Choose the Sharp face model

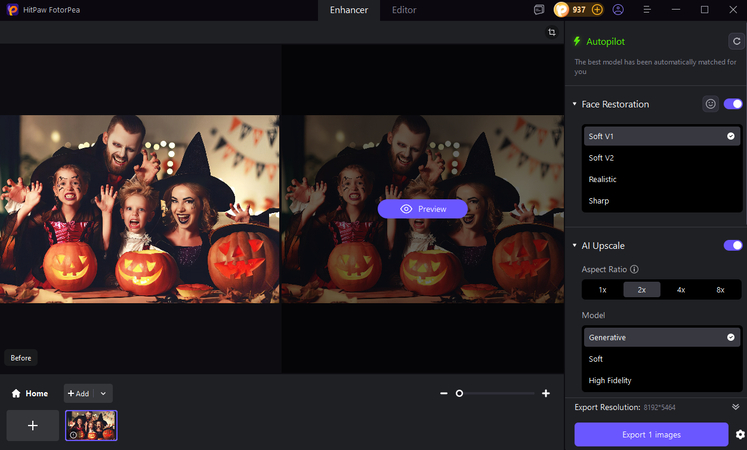click(x=662, y=200)
